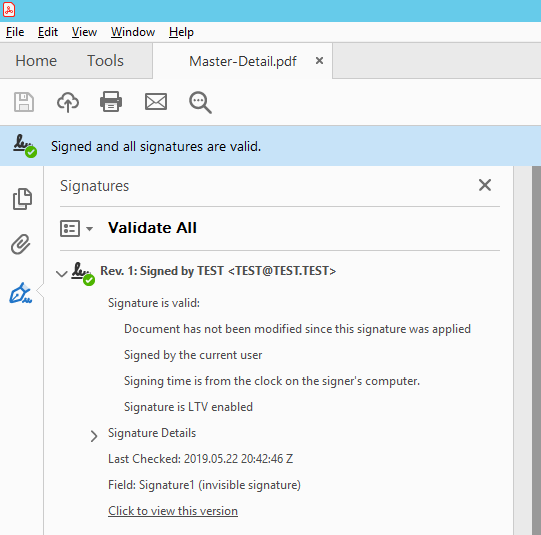541x535 pixels.
Task: Open Page Thumbnails panel in sidebar
Action: click(x=22, y=199)
